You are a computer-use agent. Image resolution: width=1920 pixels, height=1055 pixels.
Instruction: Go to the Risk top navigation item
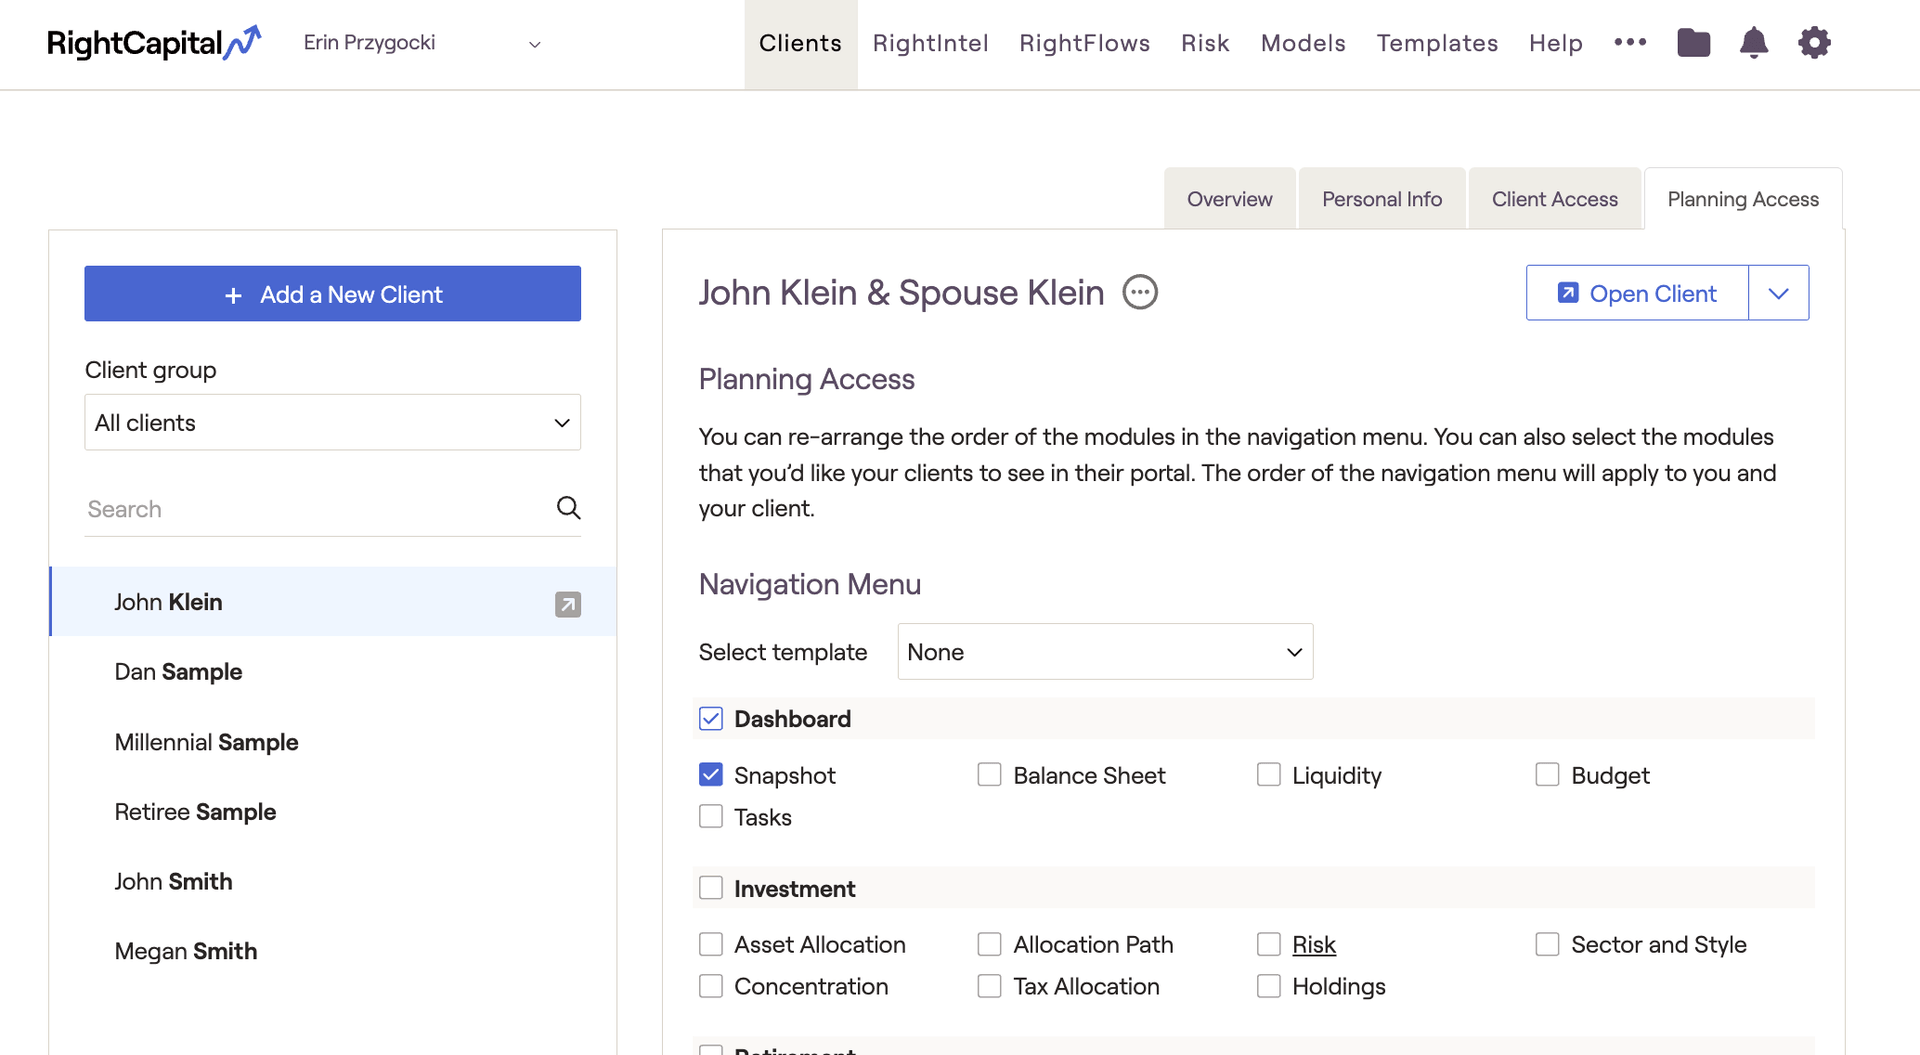(1205, 44)
